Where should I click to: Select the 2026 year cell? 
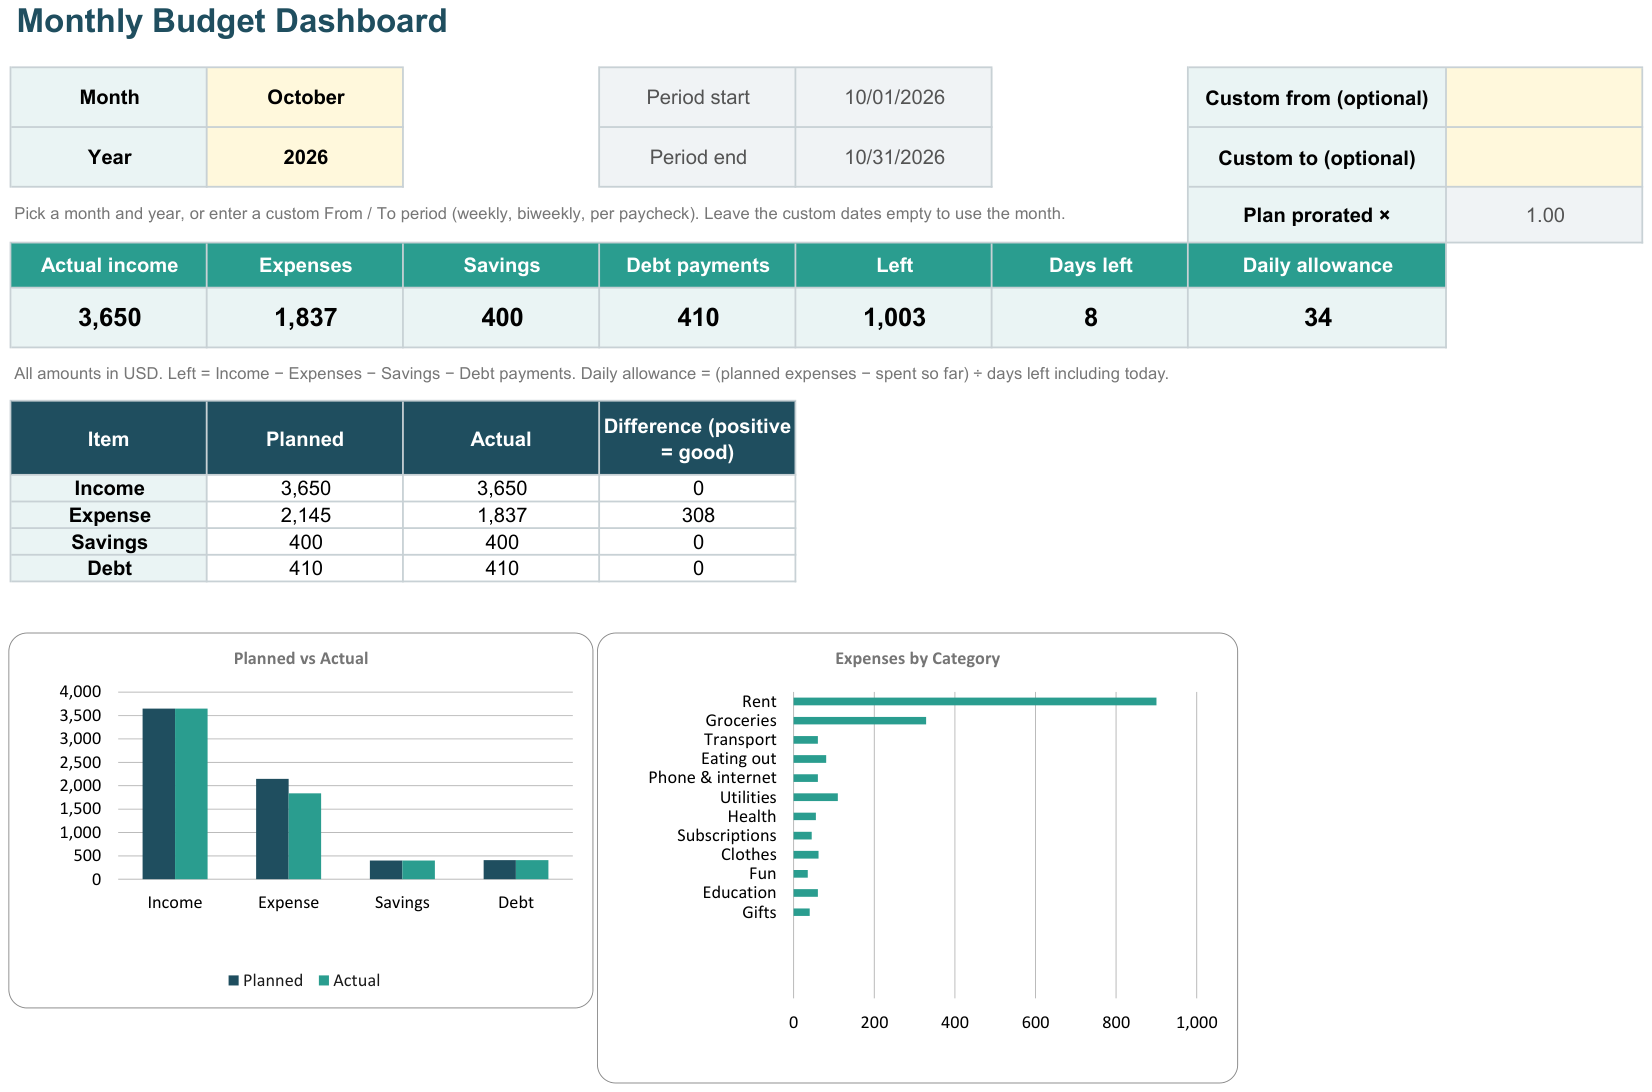click(x=305, y=157)
